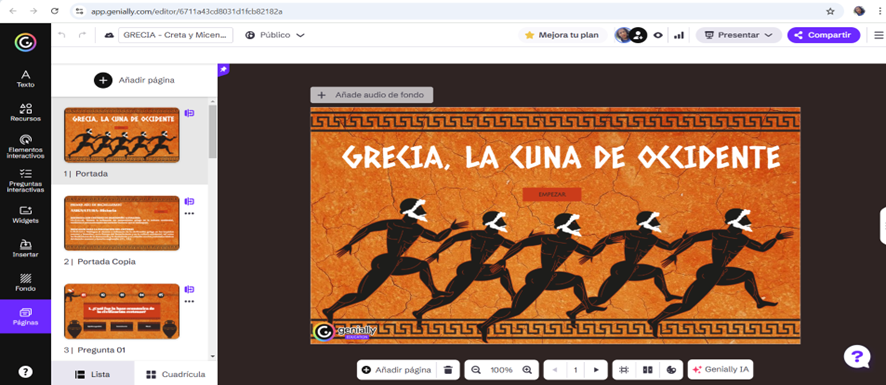This screenshot has height=385, width=886.
Task: Expand the Presentar dropdown
Action: pos(739,35)
